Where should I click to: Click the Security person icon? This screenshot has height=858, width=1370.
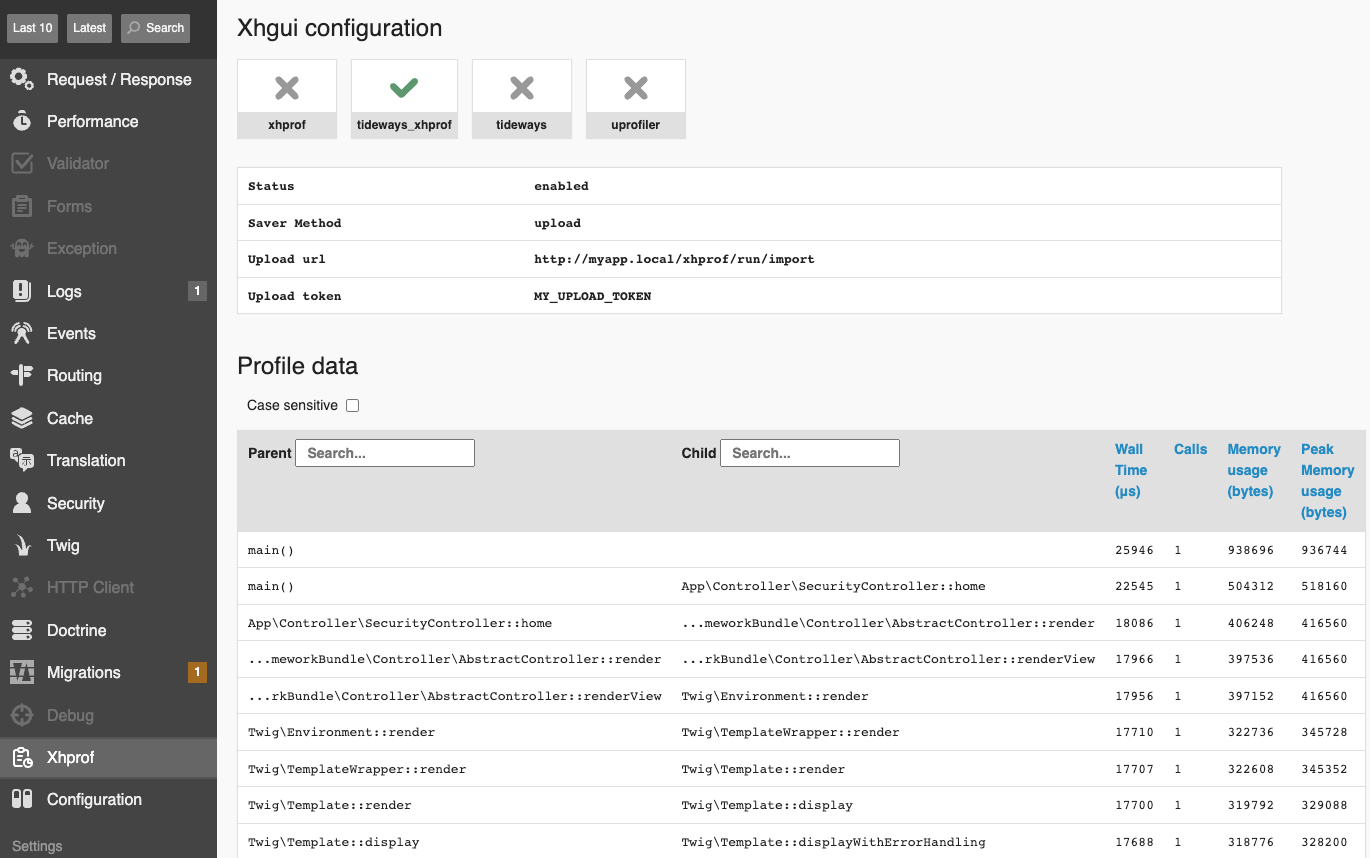tap(22, 503)
